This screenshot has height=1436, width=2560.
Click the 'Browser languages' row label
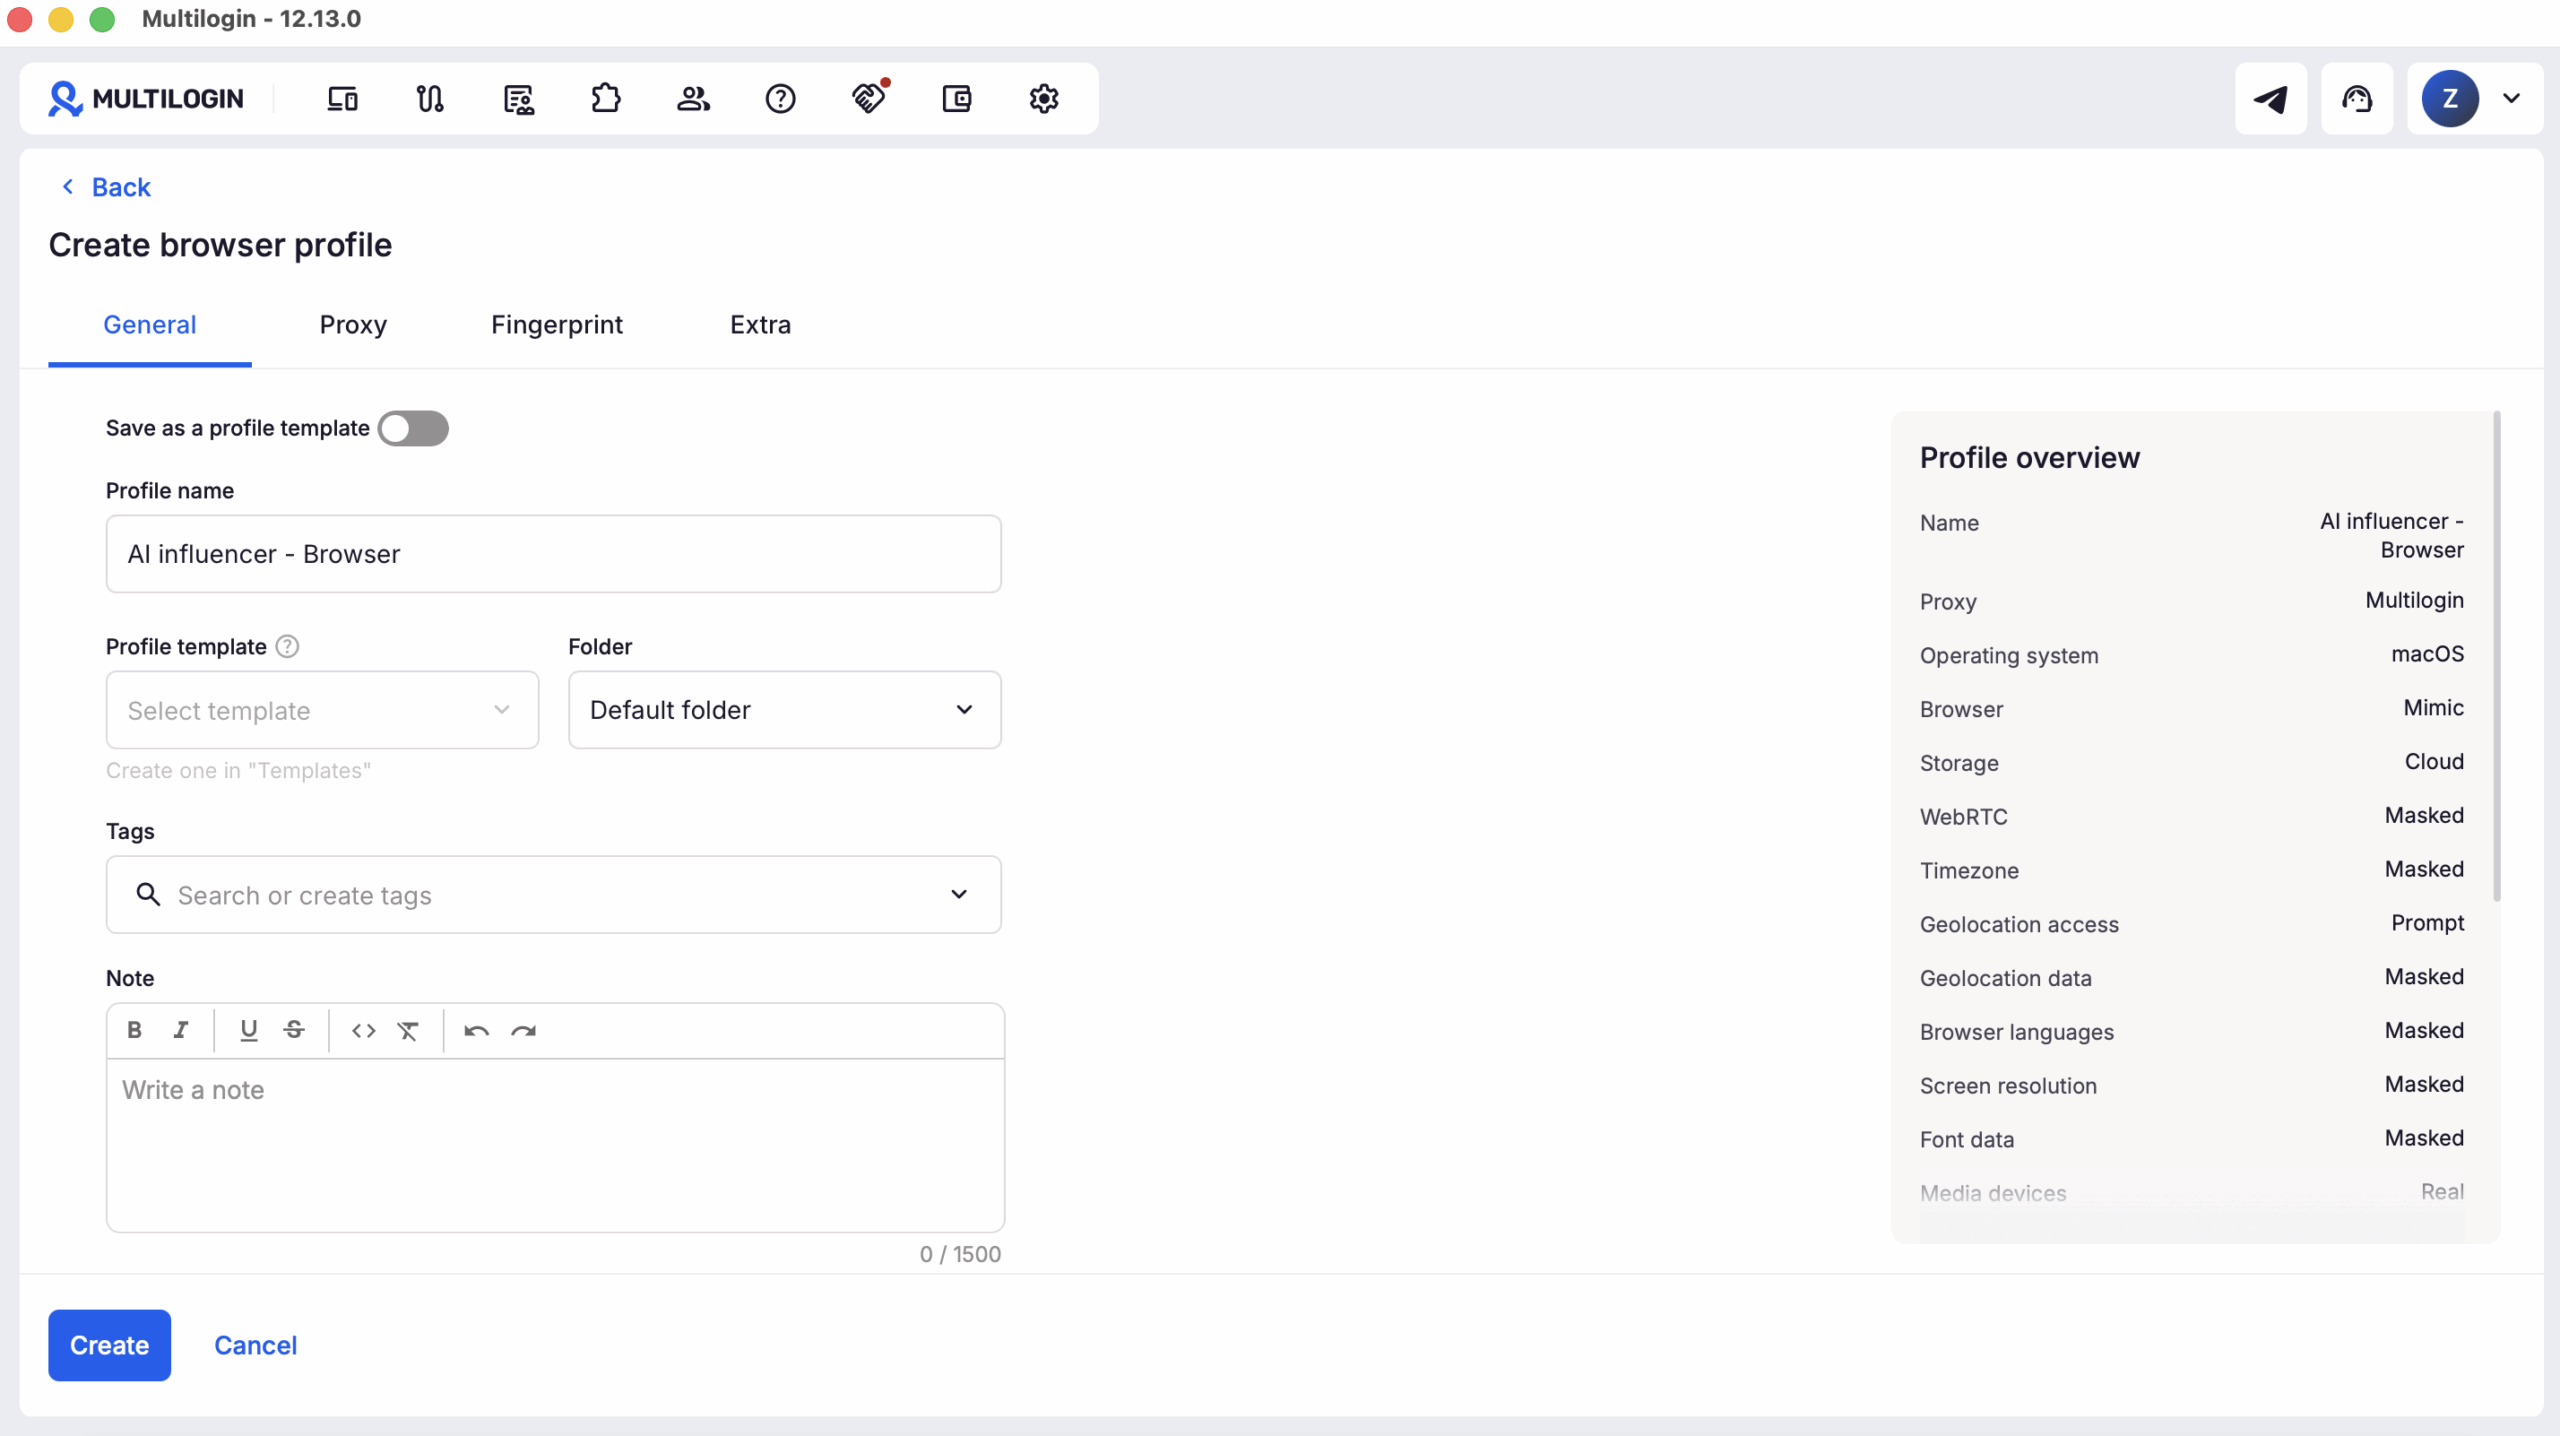pos(2016,1032)
